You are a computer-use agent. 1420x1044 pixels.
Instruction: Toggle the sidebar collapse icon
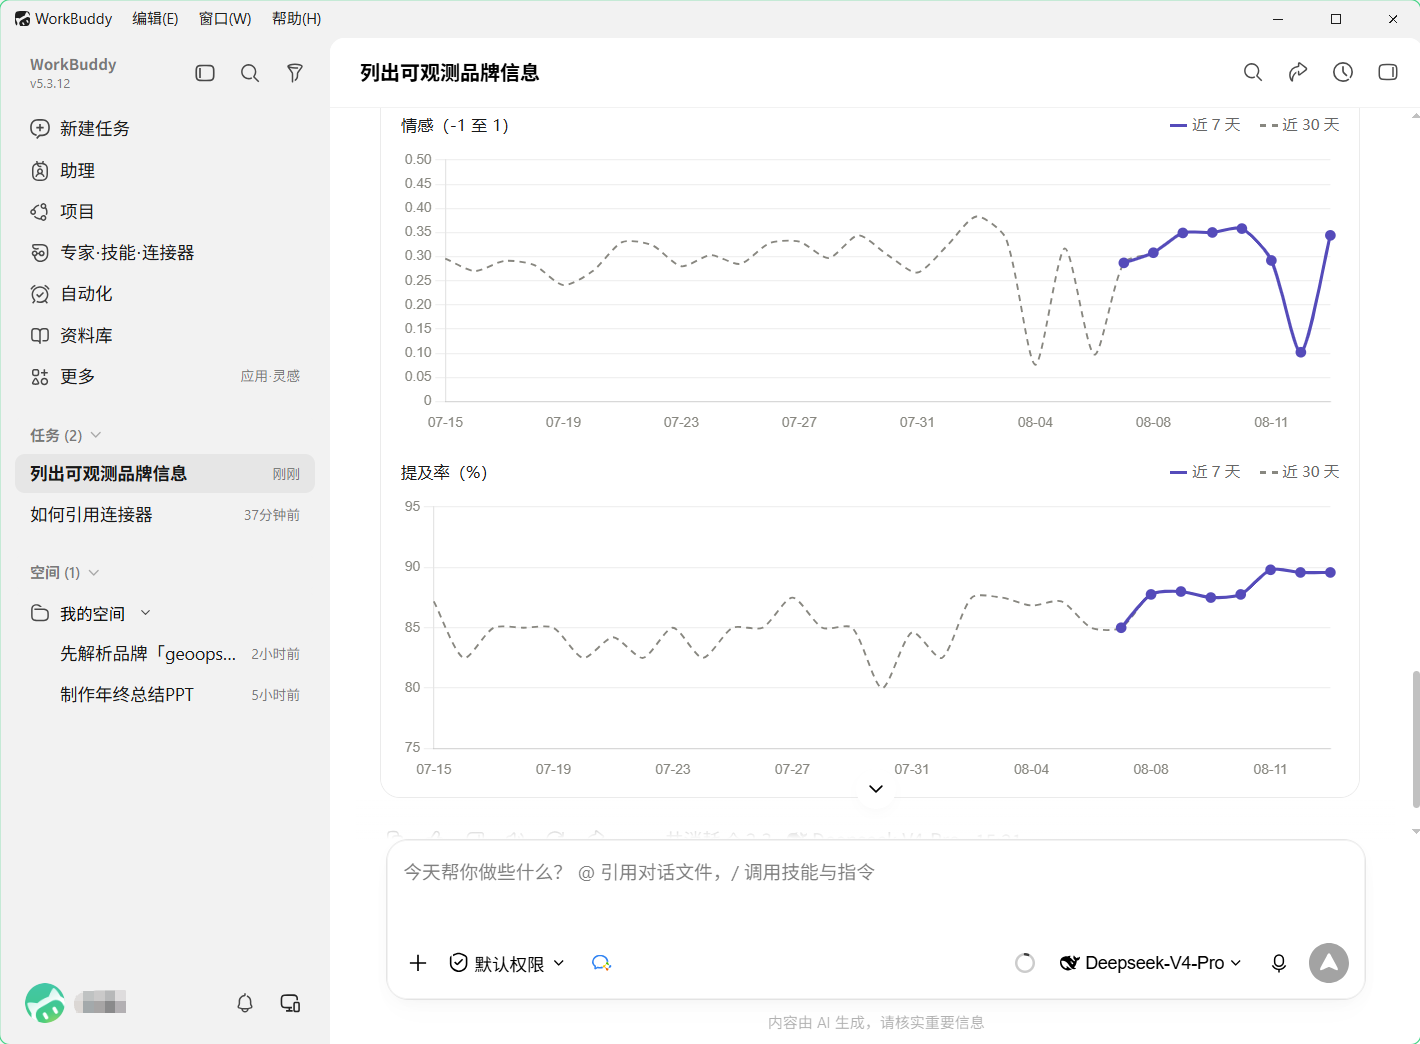coord(205,73)
